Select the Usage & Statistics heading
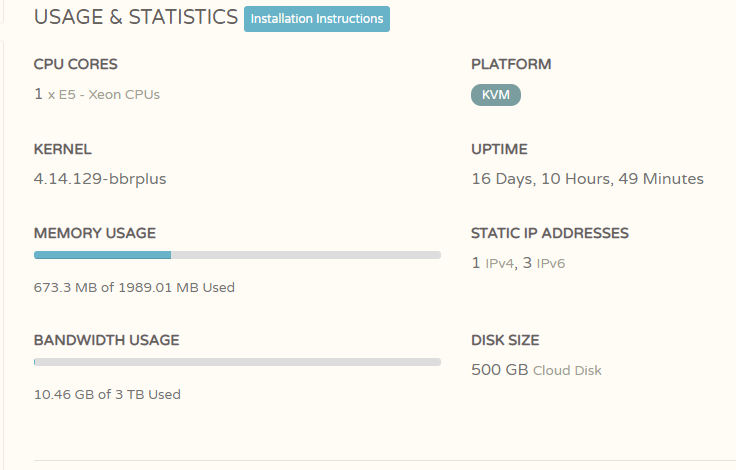 pyautogui.click(x=136, y=17)
